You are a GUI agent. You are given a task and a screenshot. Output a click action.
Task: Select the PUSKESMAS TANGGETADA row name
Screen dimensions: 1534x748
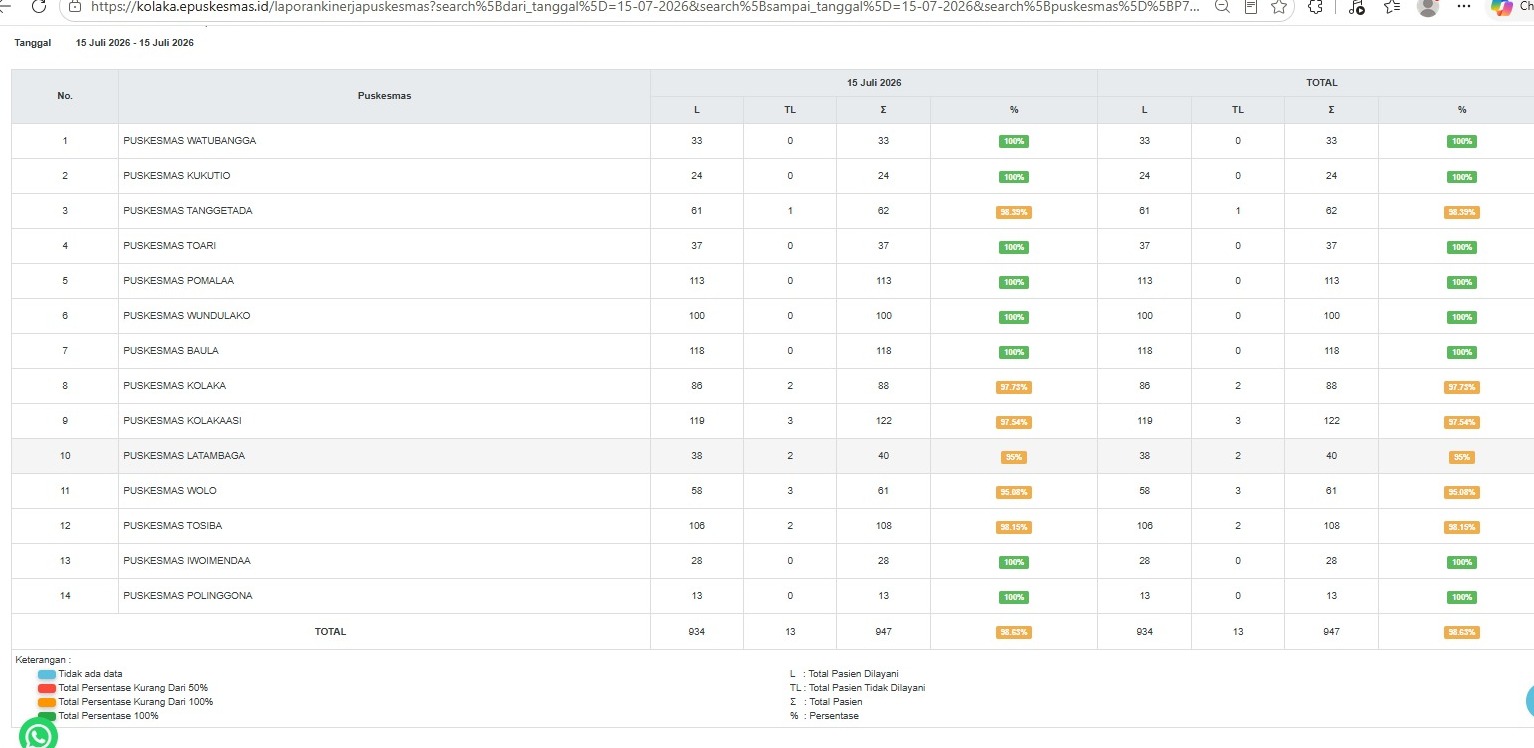(x=188, y=211)
